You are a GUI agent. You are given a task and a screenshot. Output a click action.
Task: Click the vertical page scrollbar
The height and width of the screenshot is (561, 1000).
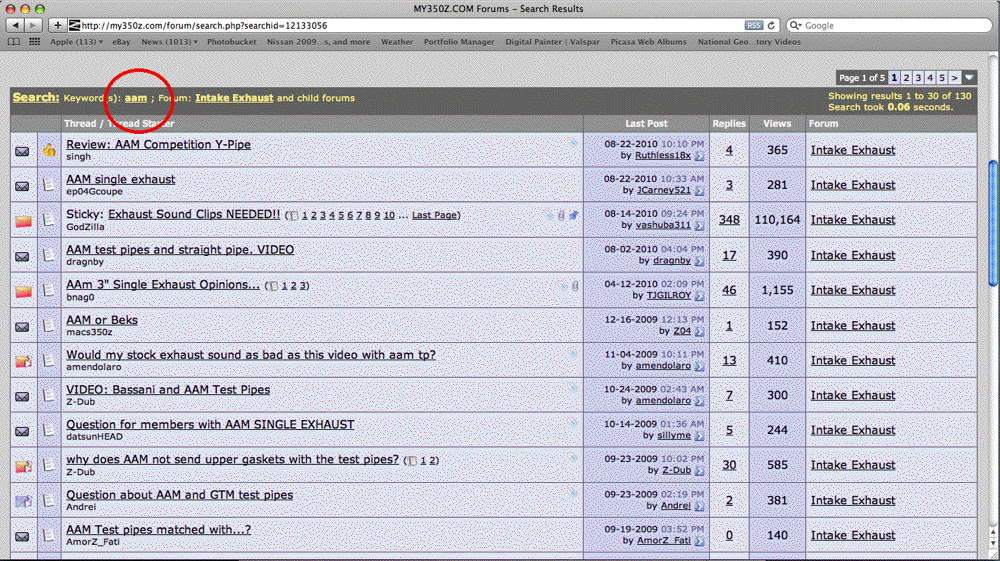992,200
